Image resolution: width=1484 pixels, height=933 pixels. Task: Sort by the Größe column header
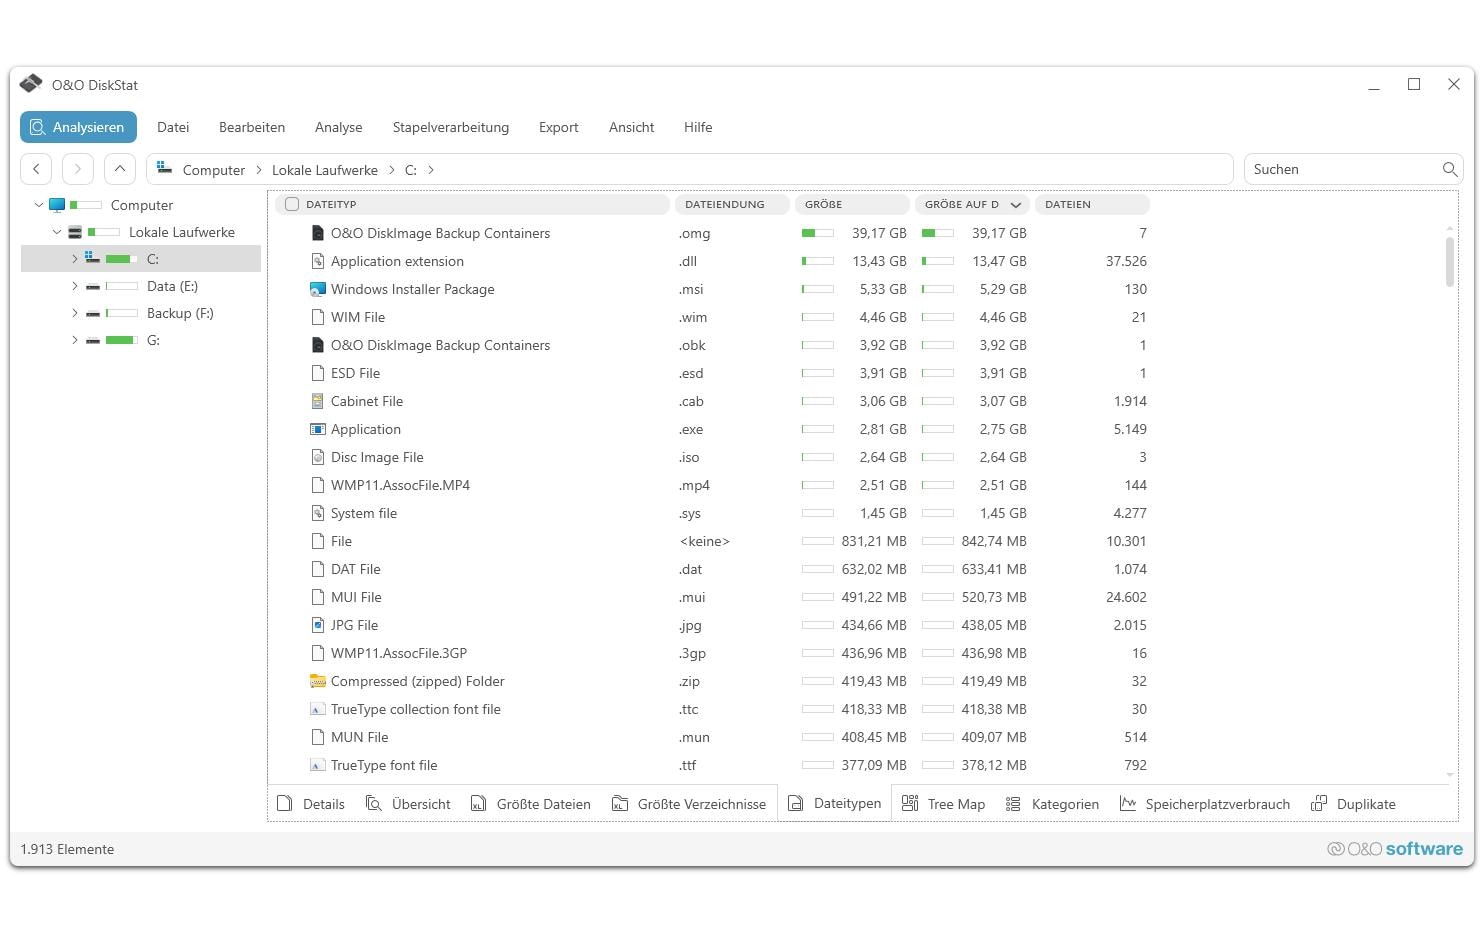[x=852, y=204]
